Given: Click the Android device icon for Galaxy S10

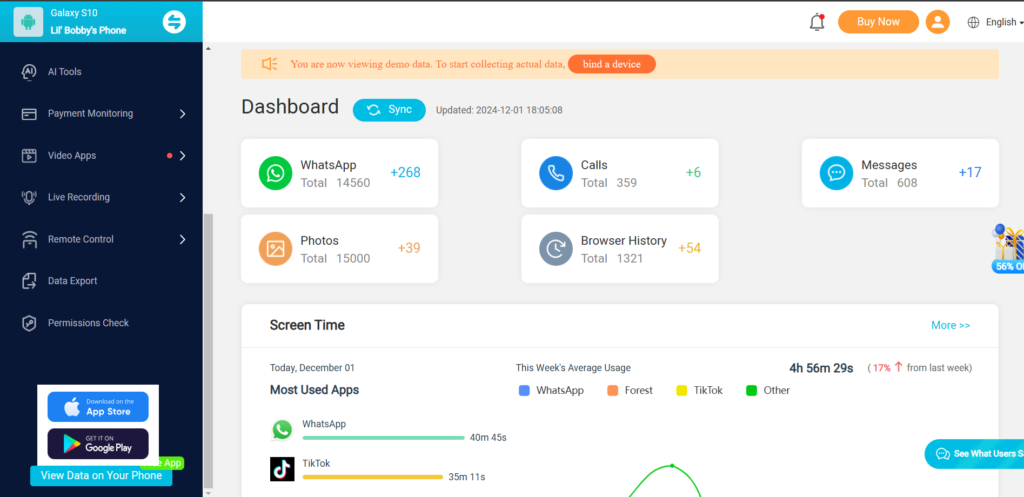Looking at the screenshot, I should pyautogui.click(x=28, y=22).
